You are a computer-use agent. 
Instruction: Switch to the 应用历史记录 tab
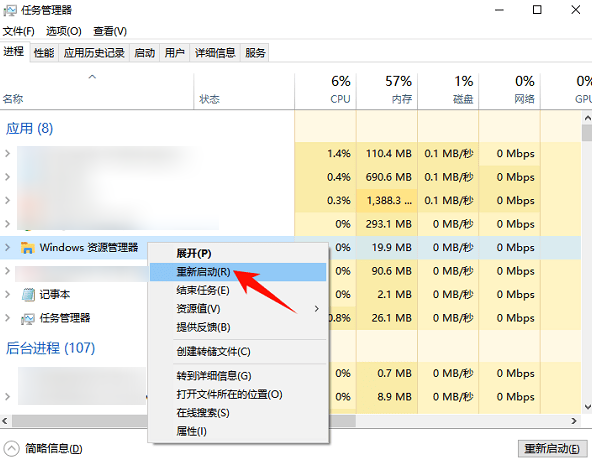pyautogui.click(x=94, y=53)
